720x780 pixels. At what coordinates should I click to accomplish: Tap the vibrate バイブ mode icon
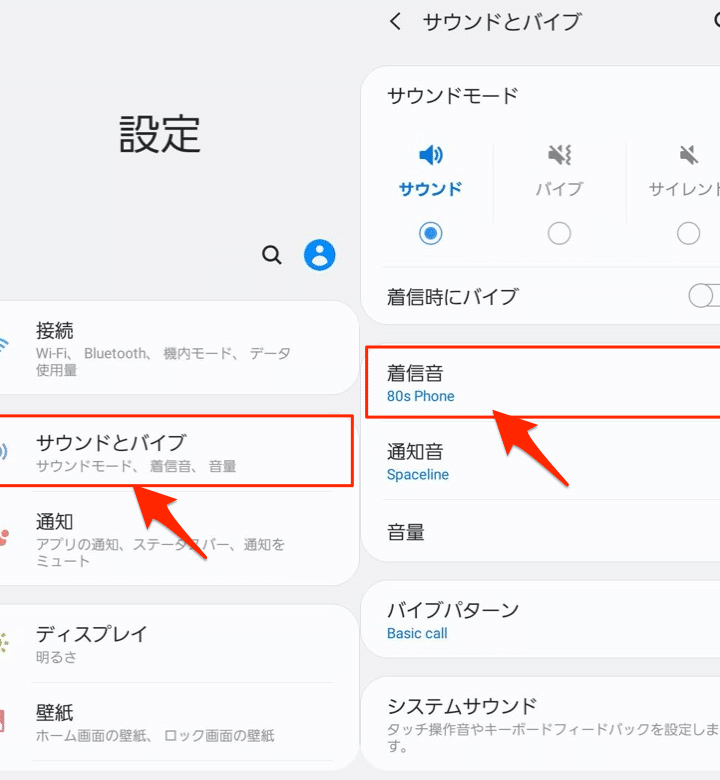pyautogui.click(x=559, y=155)
